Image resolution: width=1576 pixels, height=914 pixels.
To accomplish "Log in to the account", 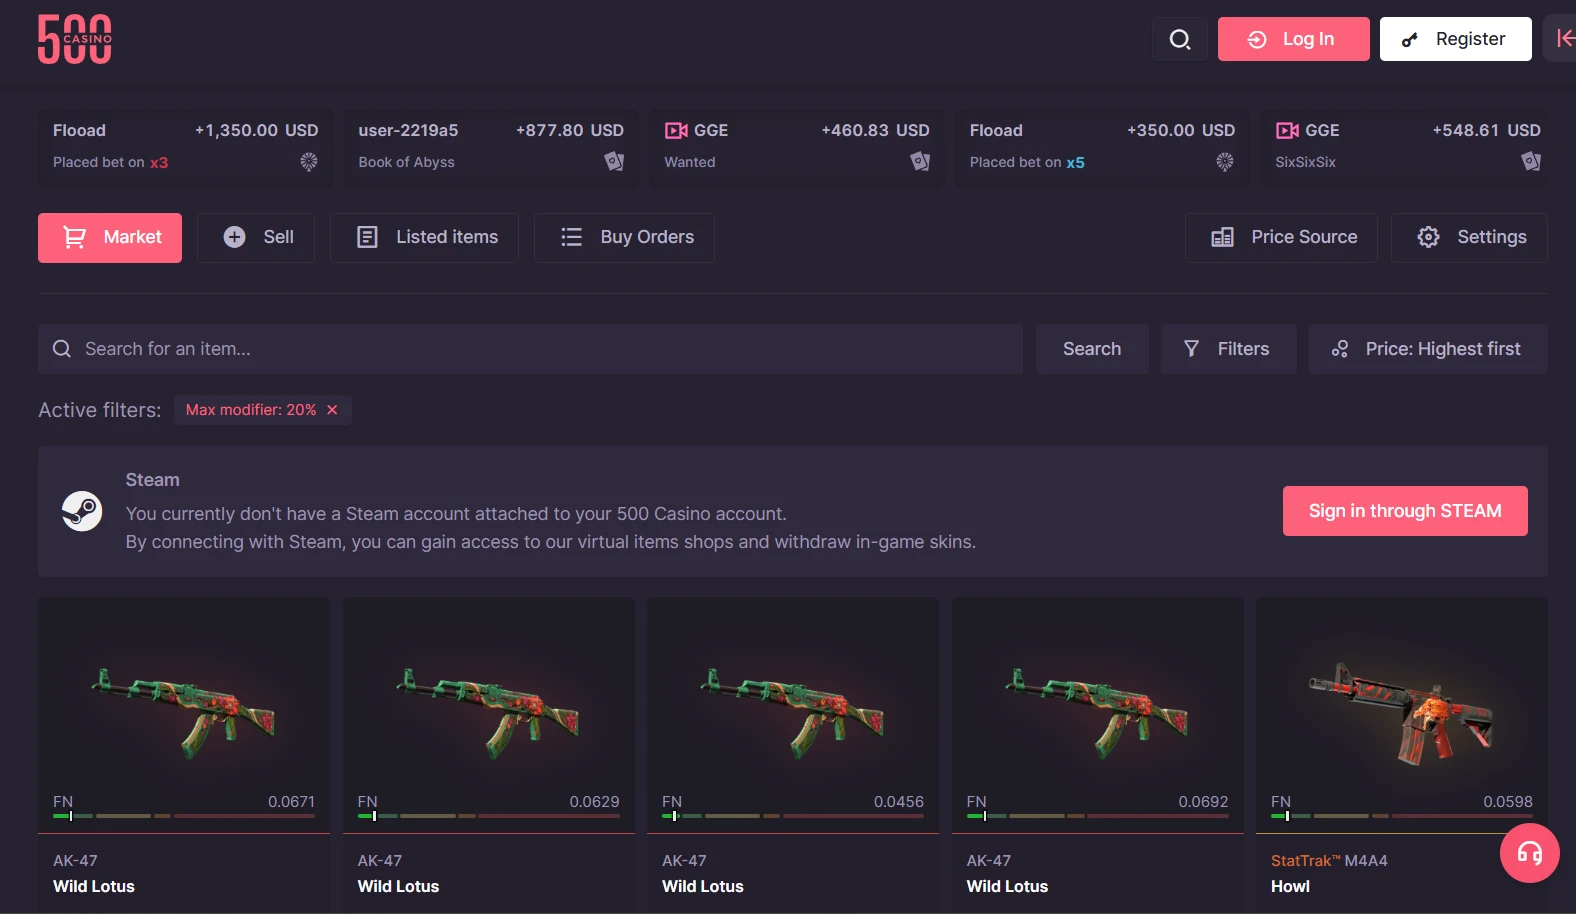I will coord(1293,39).
